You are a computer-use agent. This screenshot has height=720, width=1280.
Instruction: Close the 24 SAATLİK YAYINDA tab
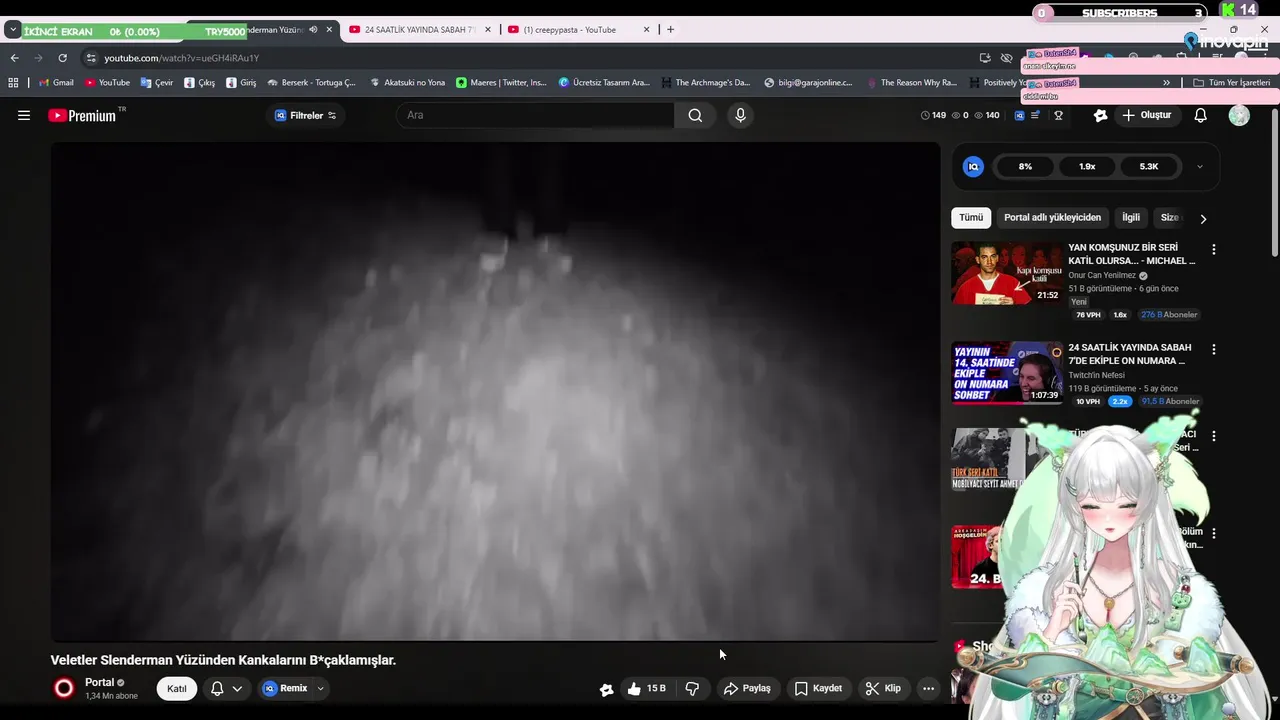coord(490,30)
